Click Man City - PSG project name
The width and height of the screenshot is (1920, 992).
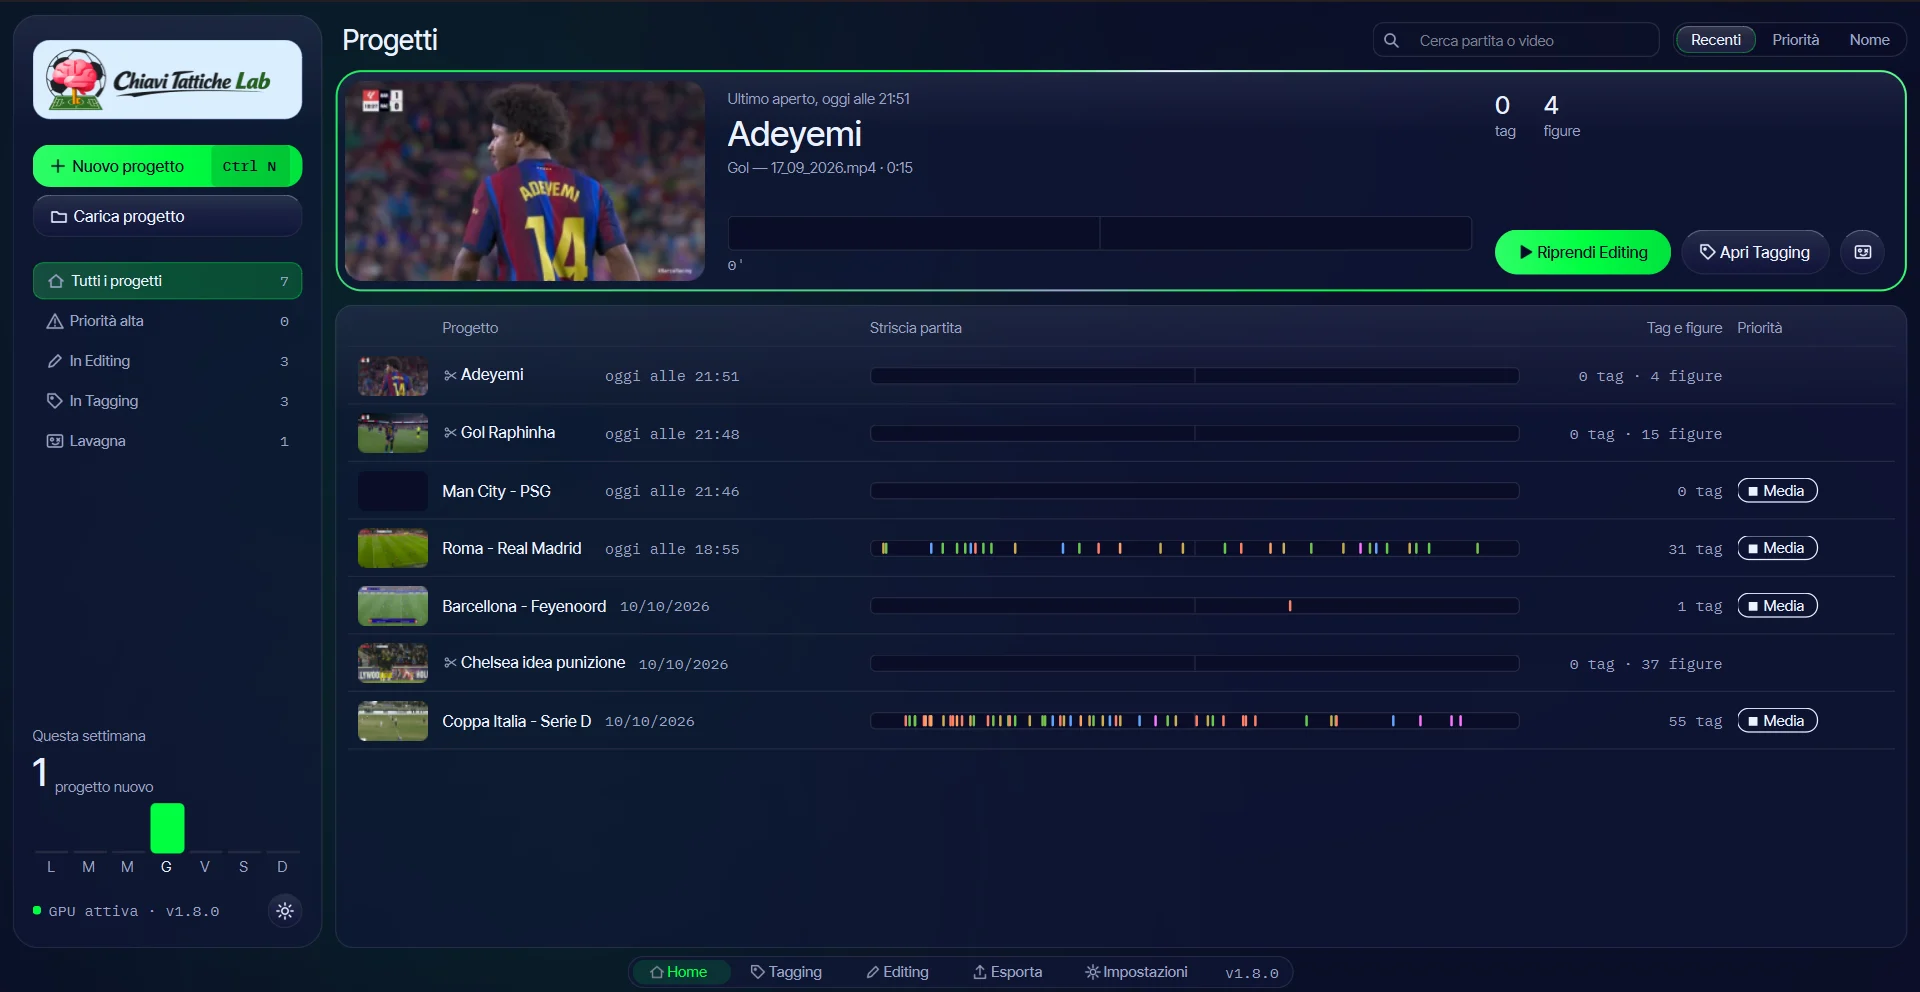tap(497, 491)
